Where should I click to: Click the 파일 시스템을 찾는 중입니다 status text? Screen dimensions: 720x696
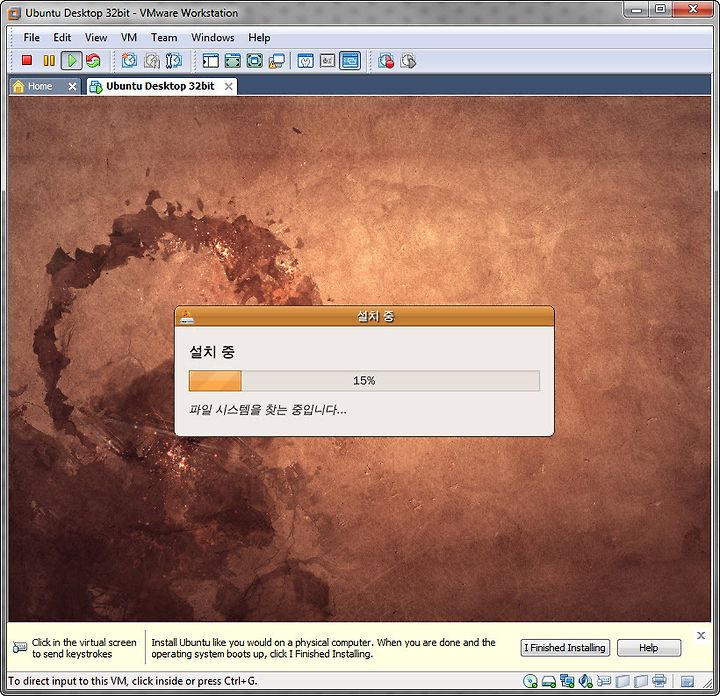coord(268,409)
